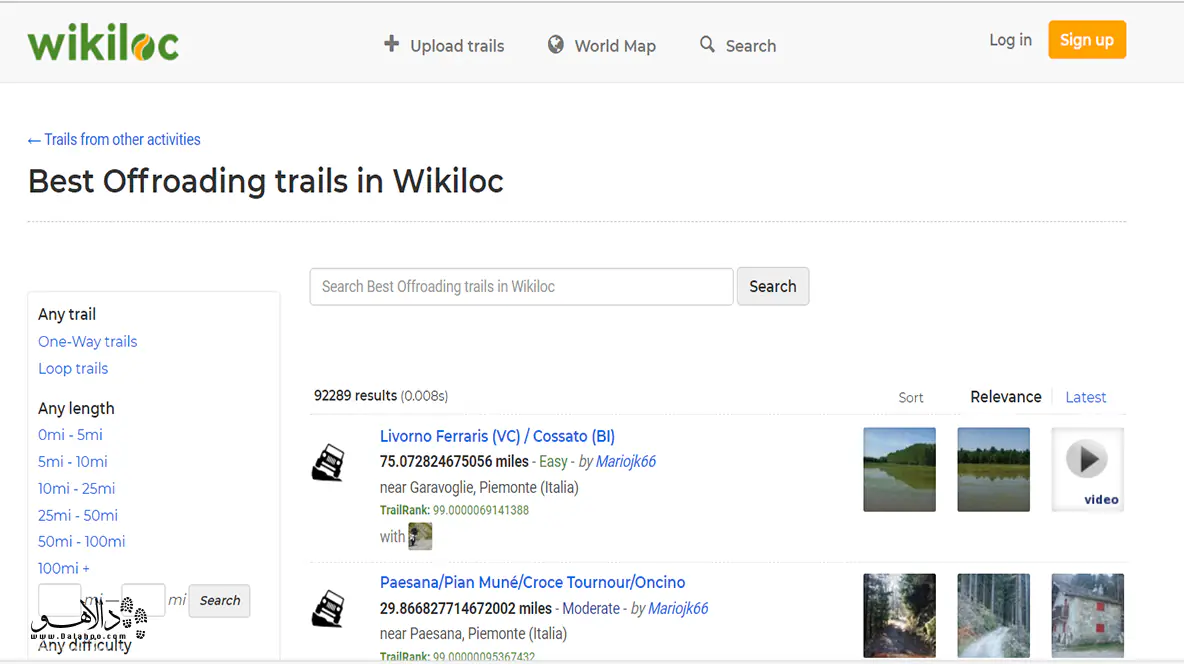Filter by One-Way trails
The width and height of the screenshot is (1184, 664).
tap(88, 341)
